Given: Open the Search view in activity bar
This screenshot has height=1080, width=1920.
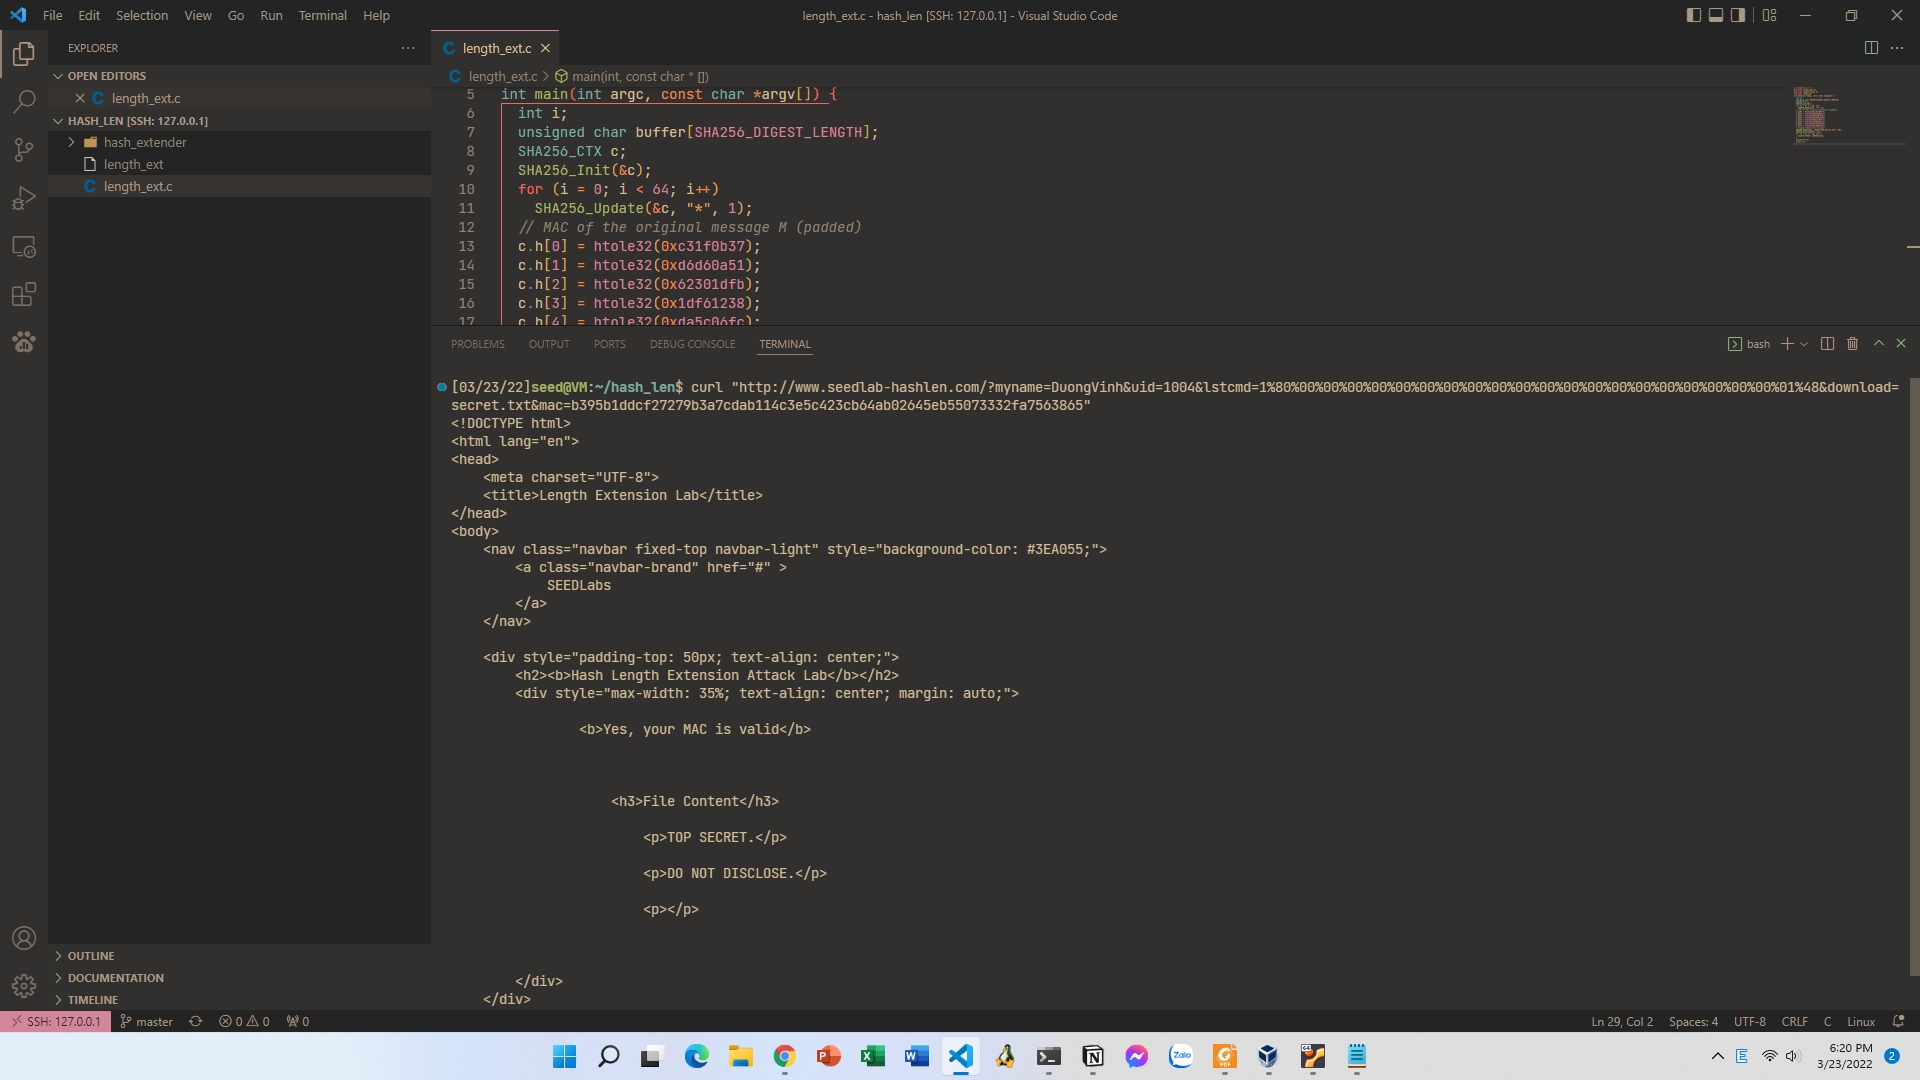Looking at the screenshot, I should pos(24,101).
